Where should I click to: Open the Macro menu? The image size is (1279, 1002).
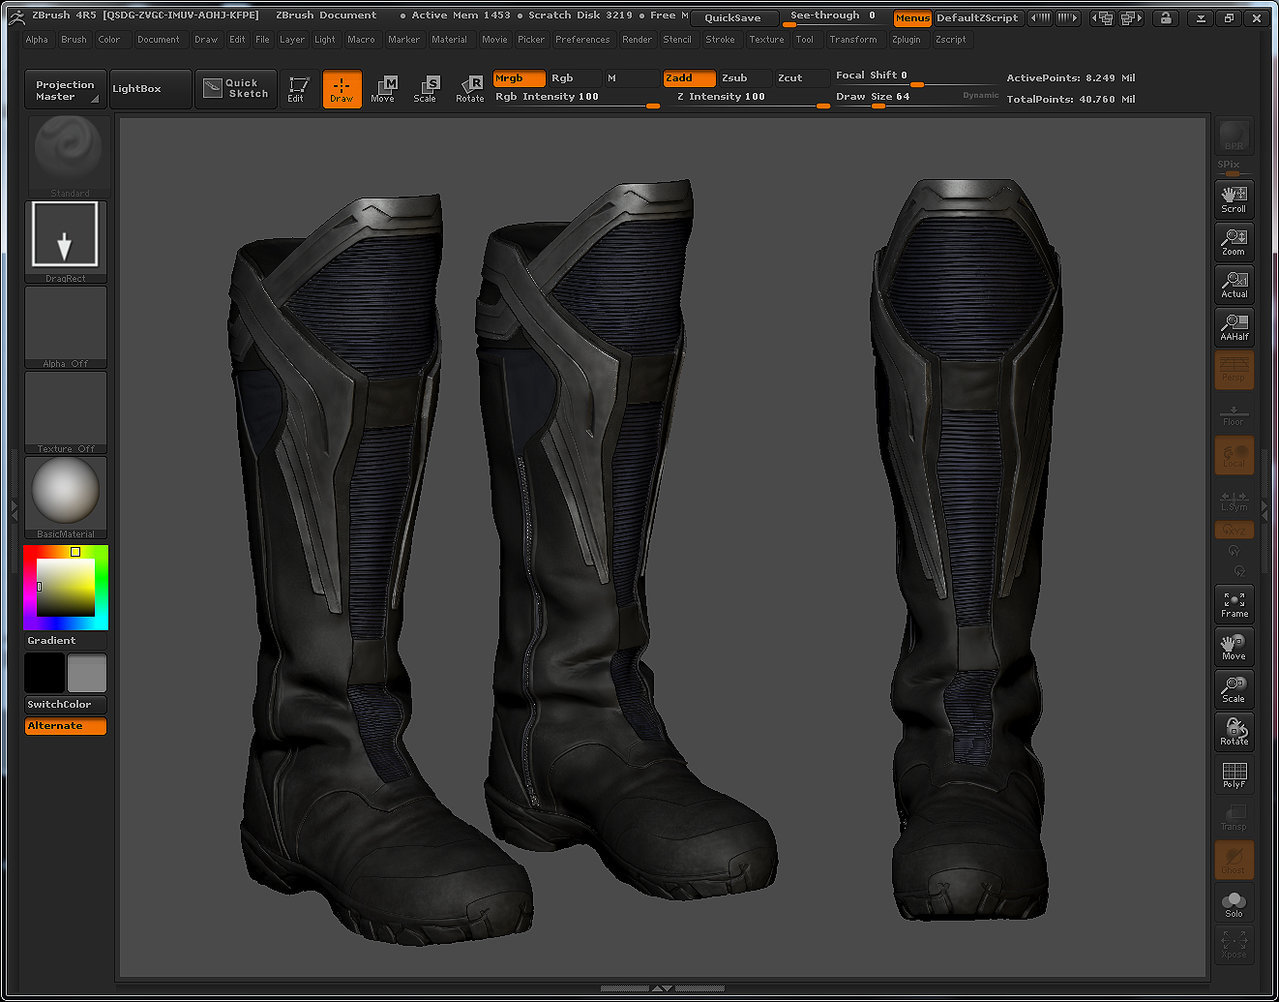click(362, 40)
